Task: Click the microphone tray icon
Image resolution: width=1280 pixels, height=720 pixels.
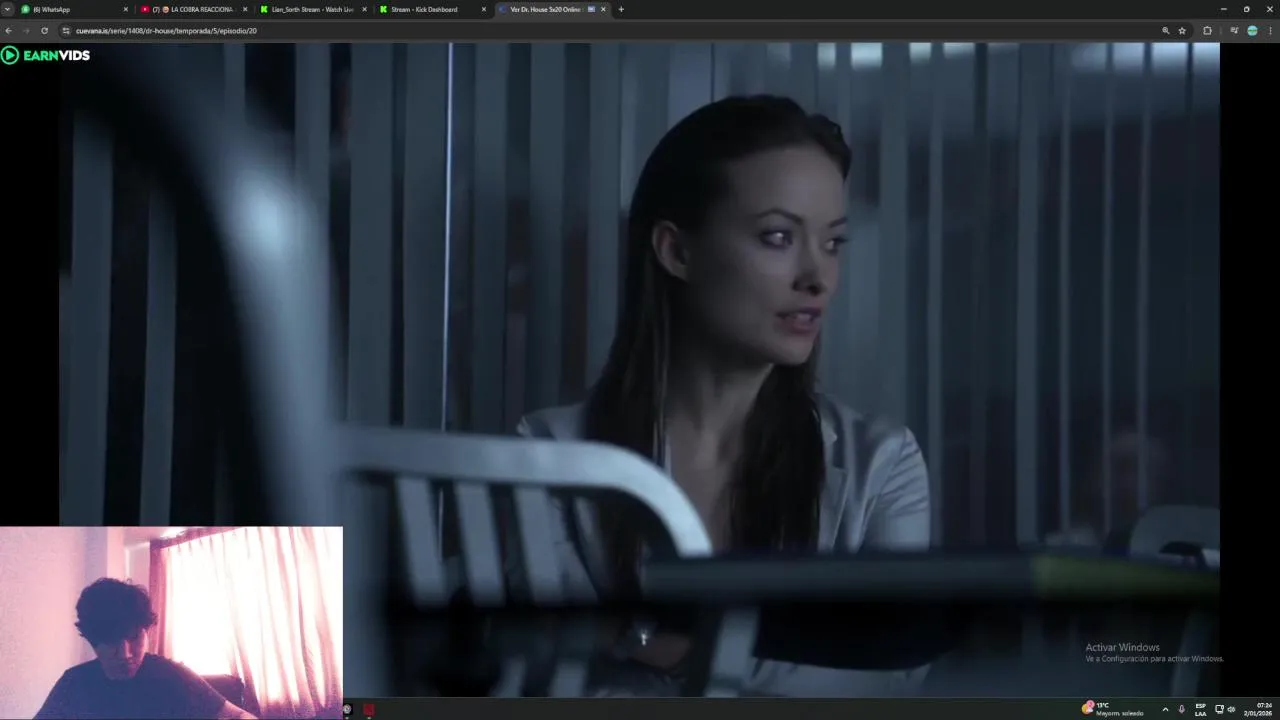Action: click(x=1181, y=709)
